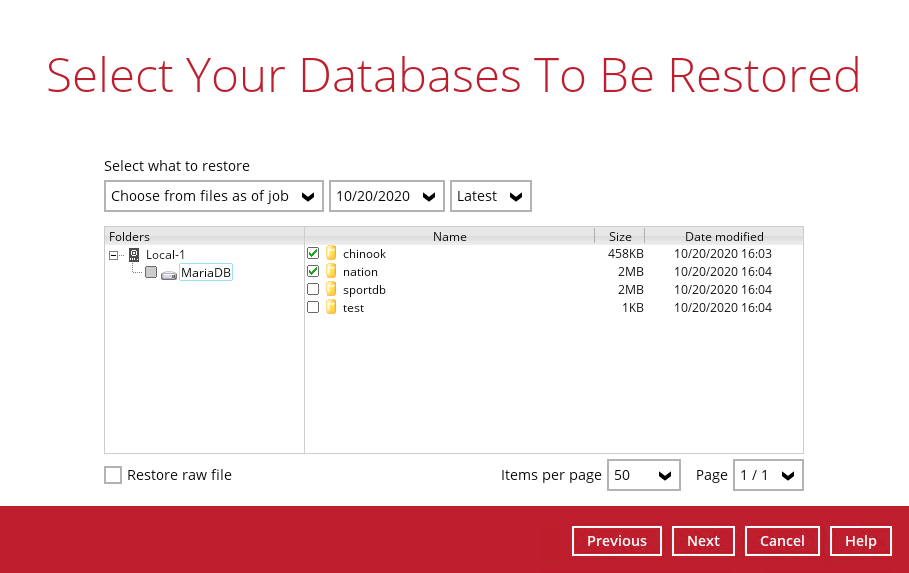Tick the test database checkbox
Image resolution: width=909 pixels, height=573 pixels.
click(313, 308)
